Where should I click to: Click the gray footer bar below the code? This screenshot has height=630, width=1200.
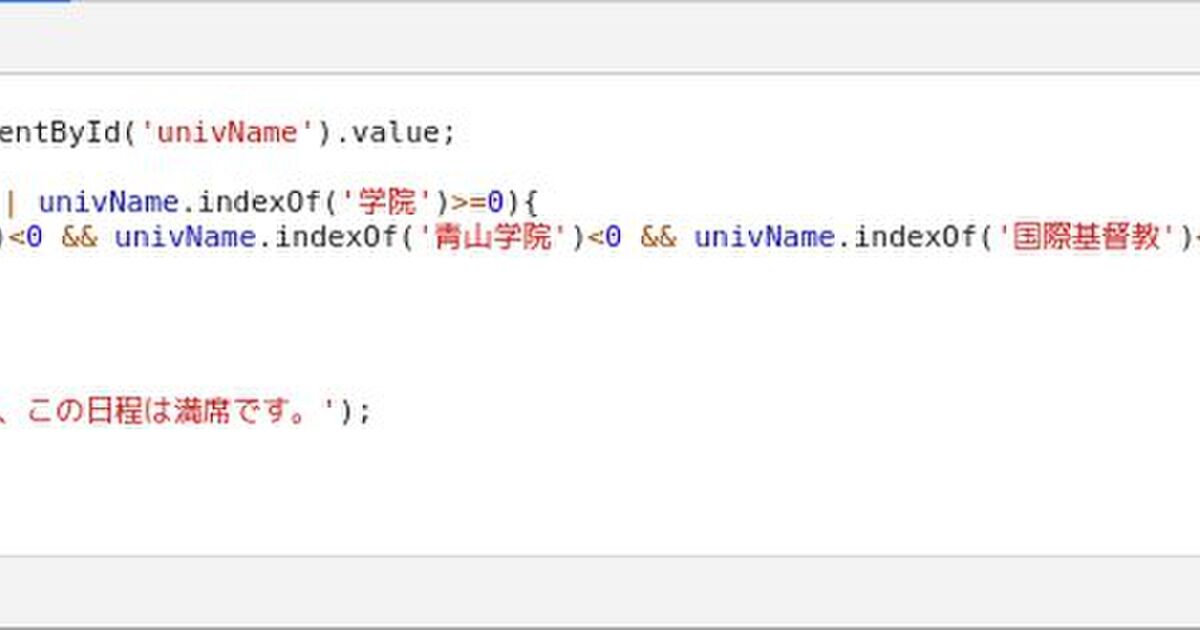600,590
